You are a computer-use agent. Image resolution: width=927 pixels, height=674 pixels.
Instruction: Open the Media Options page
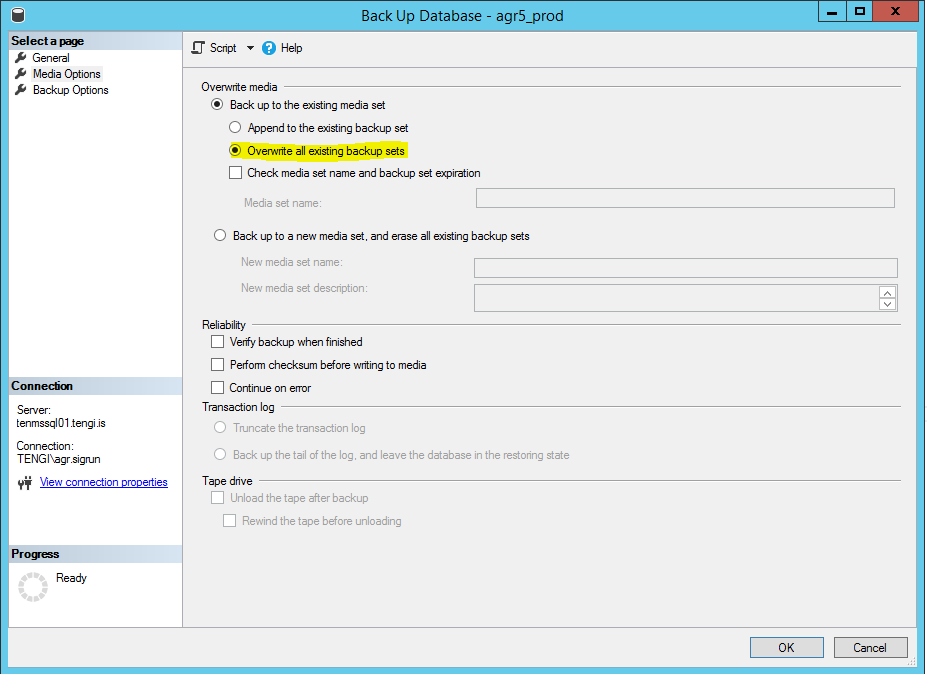67,74
